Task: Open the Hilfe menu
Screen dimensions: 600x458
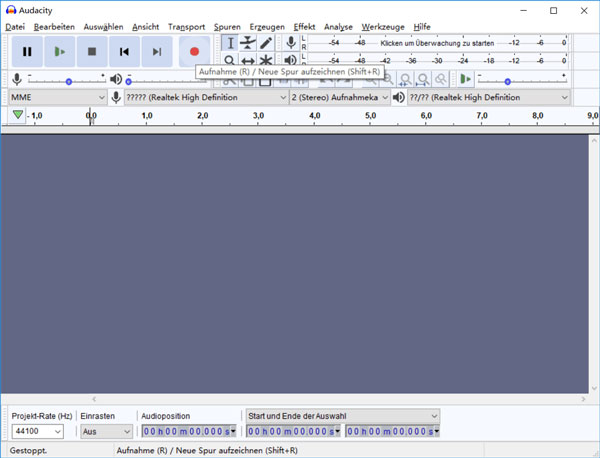Action: tap(422, 27)
